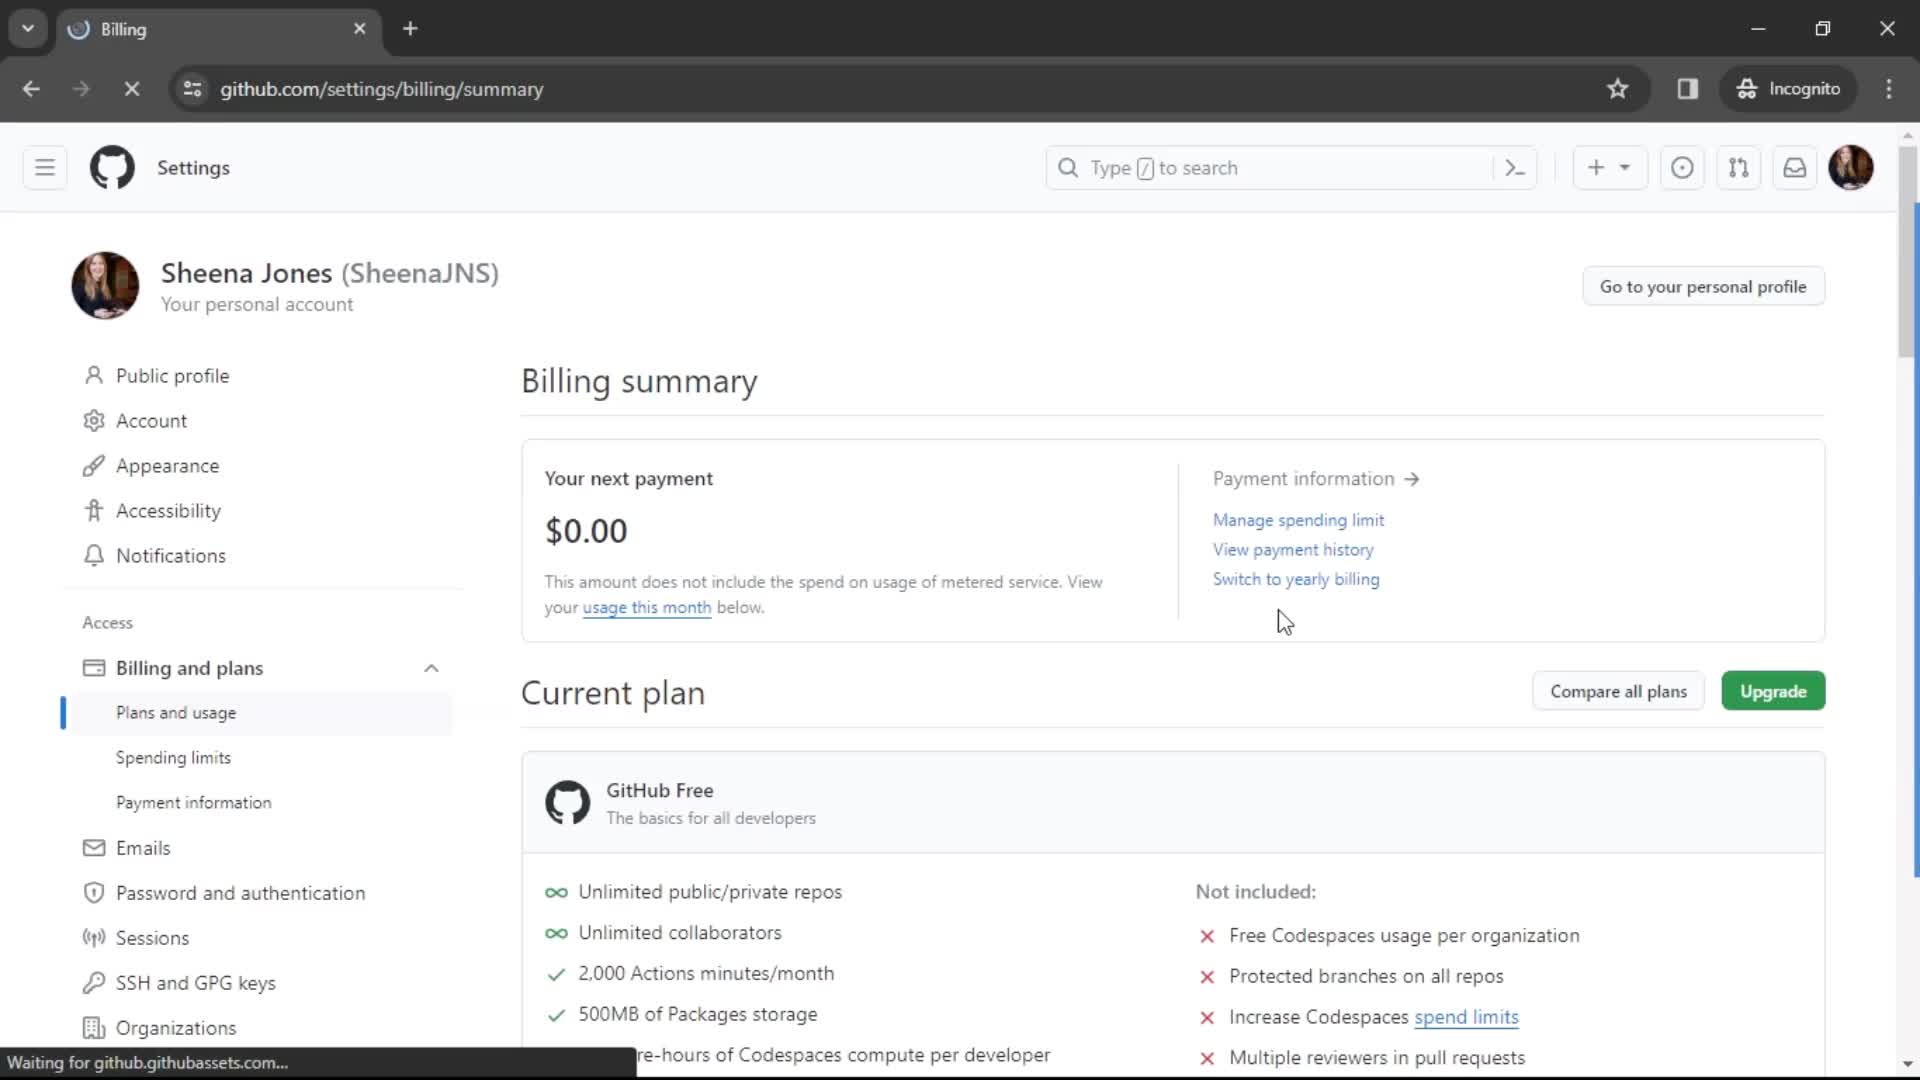
Task: Select Plans and usage menu item
Action: click(x=175, y=712)
